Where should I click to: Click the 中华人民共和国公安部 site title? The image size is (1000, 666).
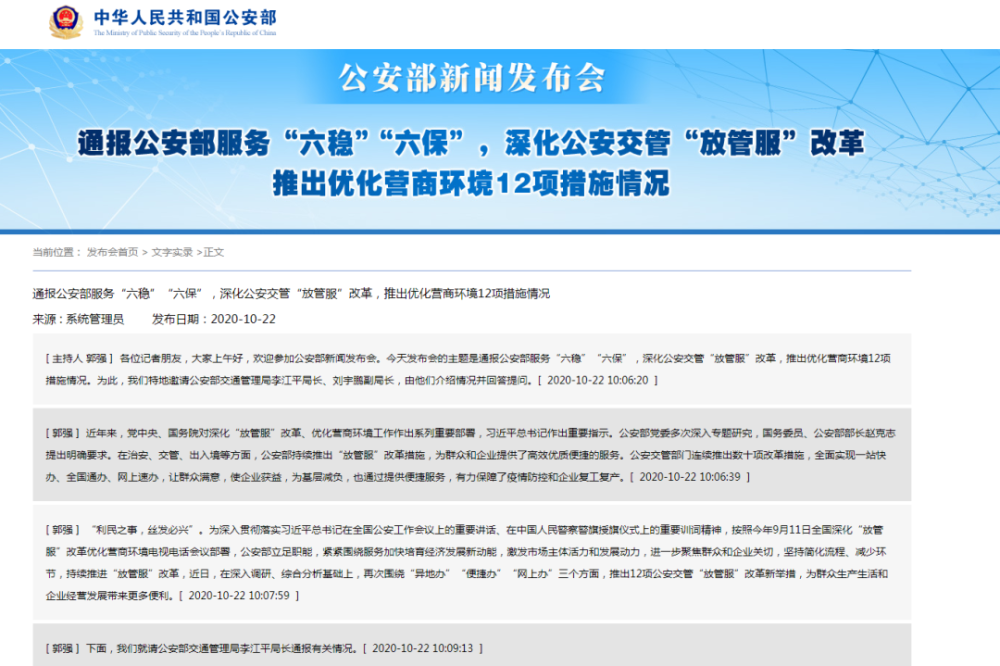185,17
